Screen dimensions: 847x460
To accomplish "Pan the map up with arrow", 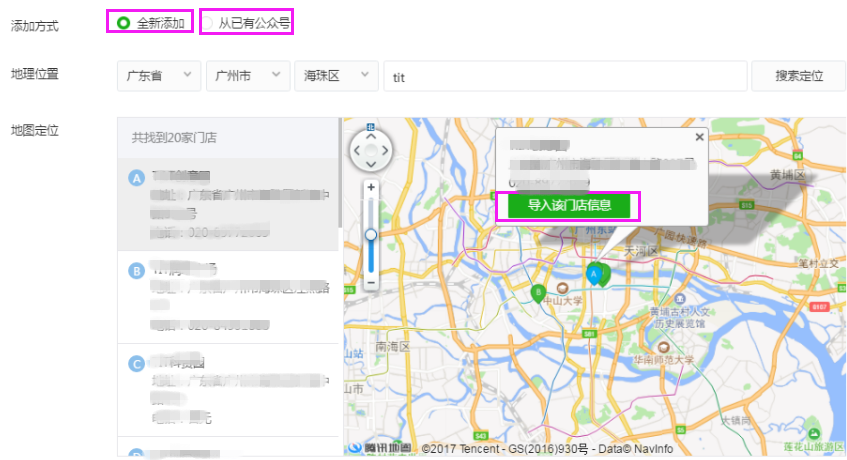I will (371, 137).
